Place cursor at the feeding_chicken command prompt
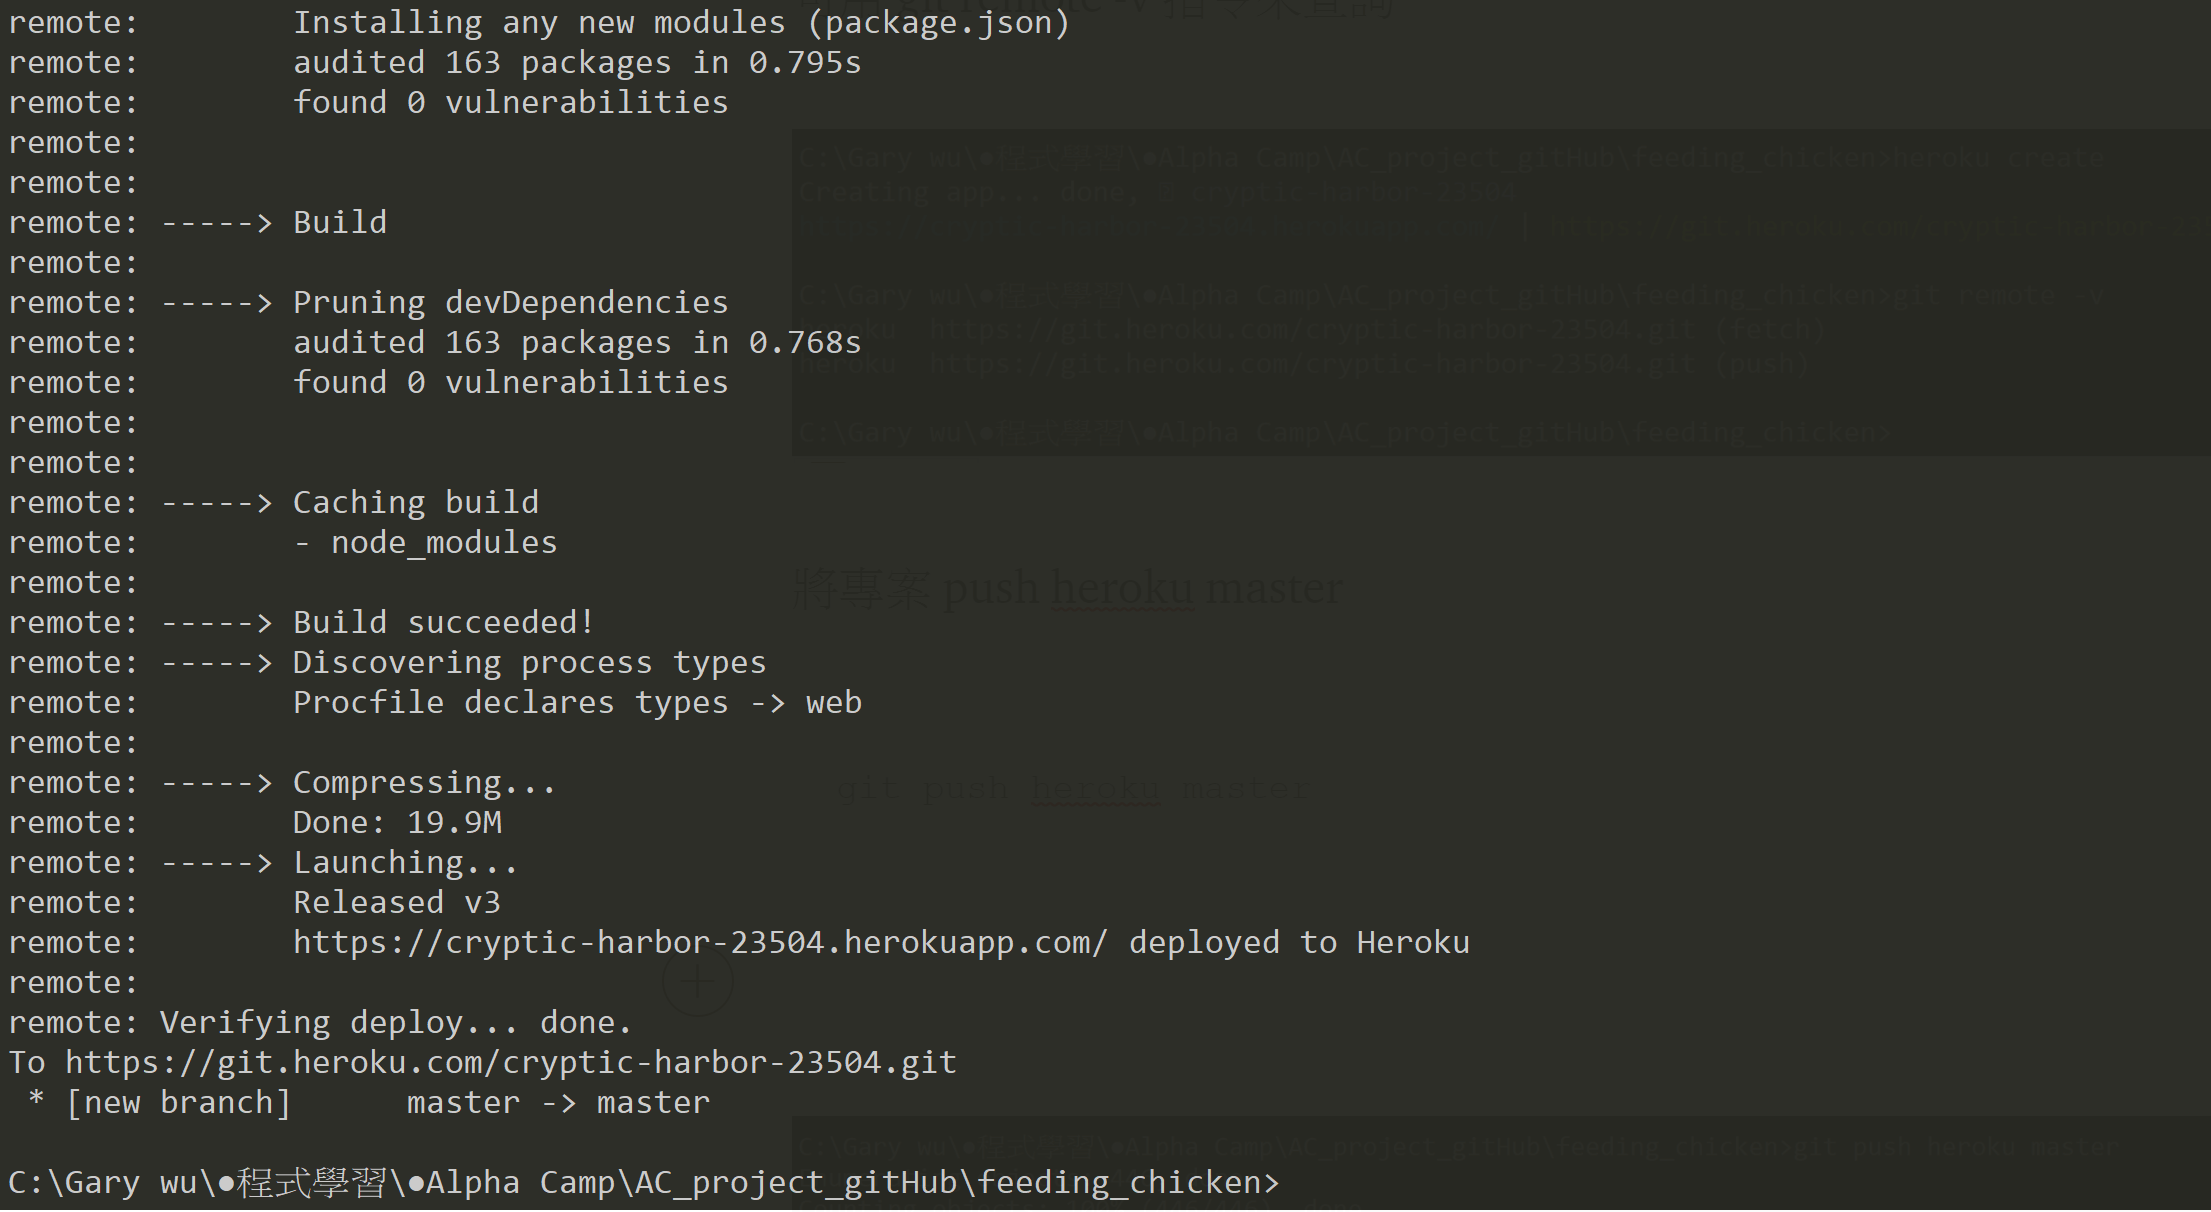The width and height of the screenshot is (2211, 1212). (643, 1183)
